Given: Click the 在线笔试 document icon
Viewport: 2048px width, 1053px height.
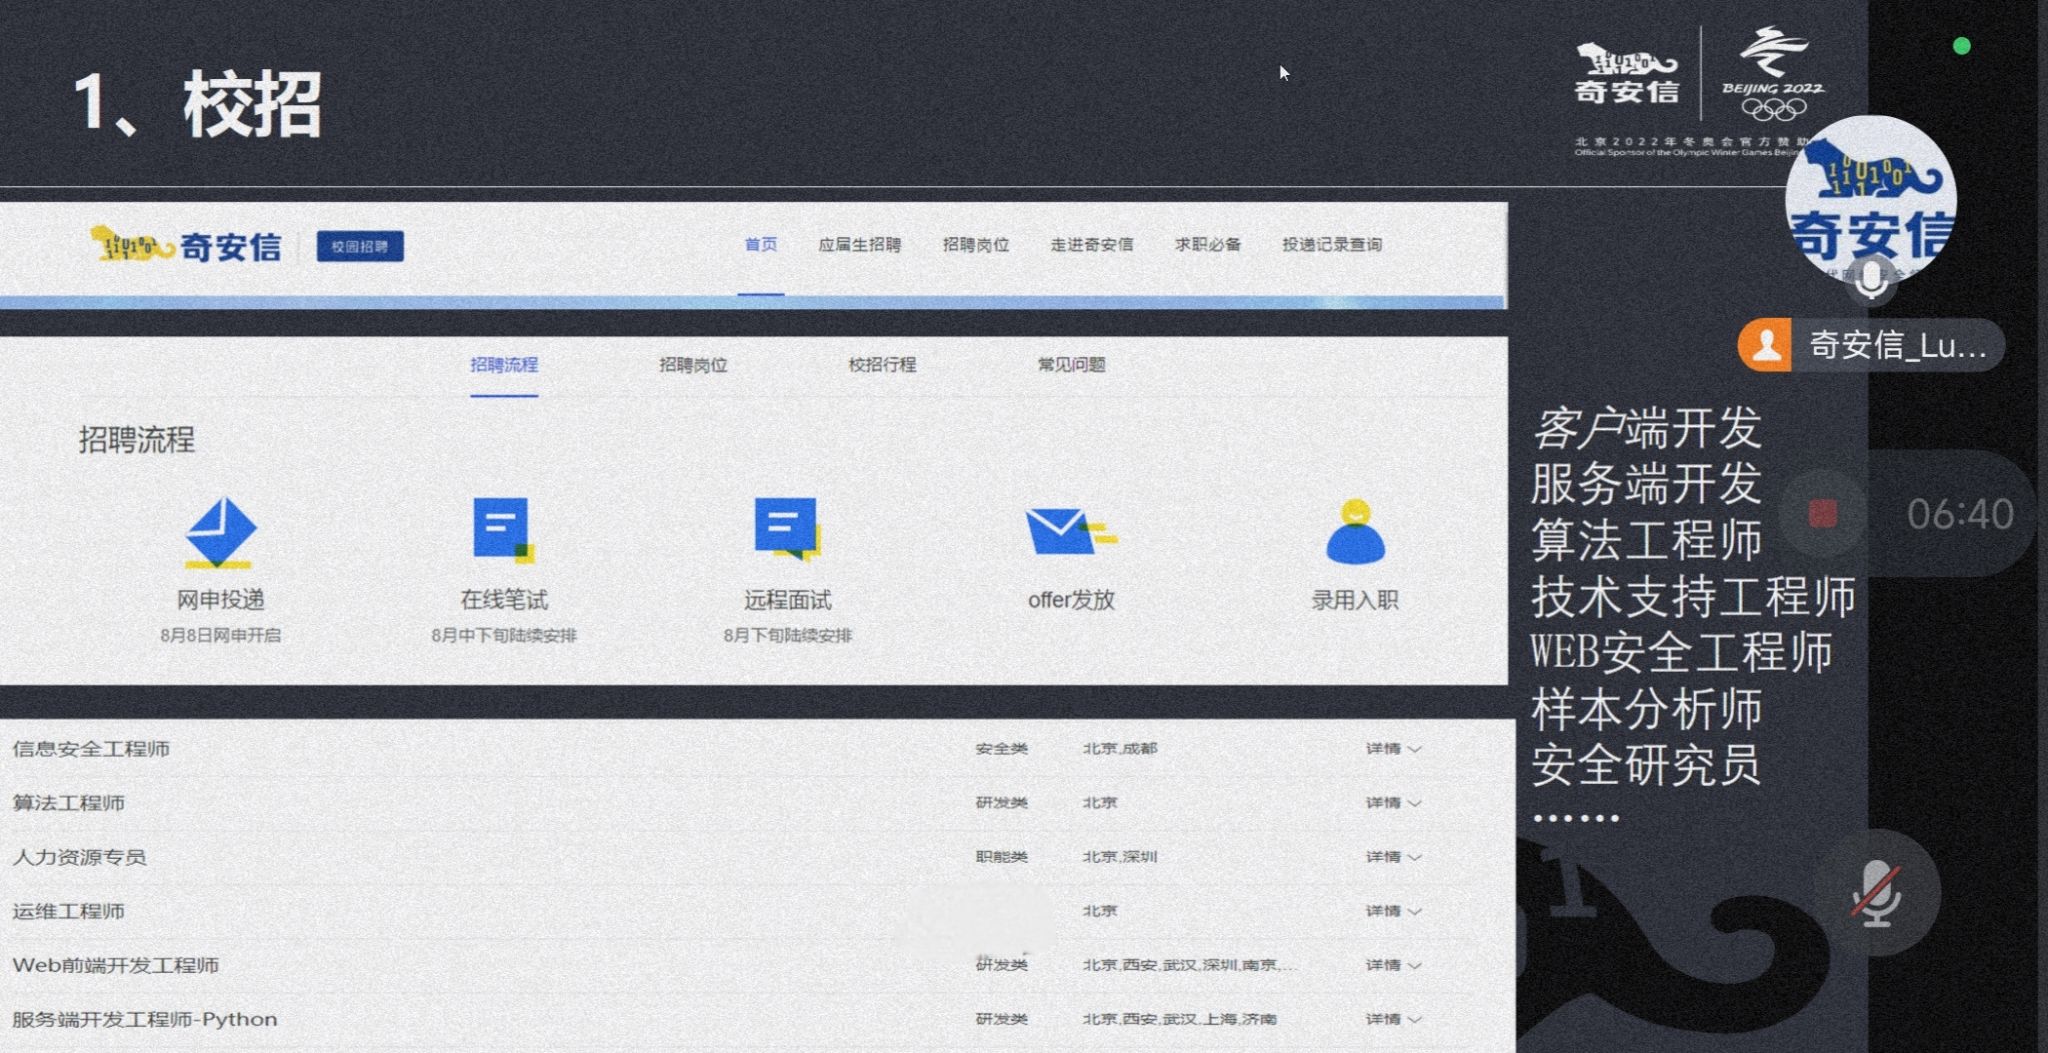Looking at the screenshot, I should (502, 529).
